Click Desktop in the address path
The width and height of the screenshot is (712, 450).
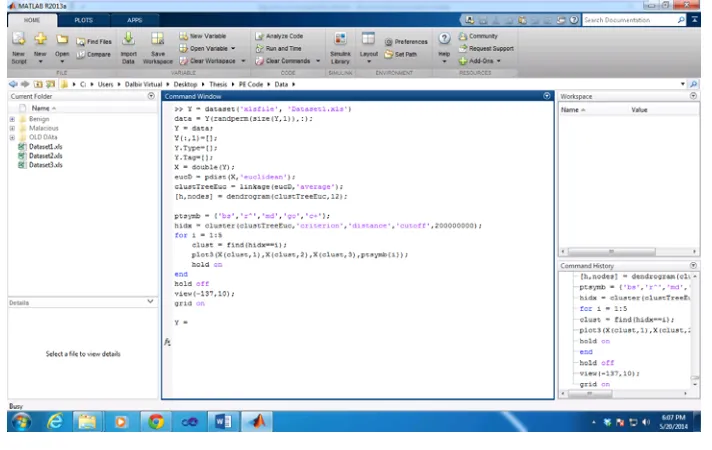185,84
